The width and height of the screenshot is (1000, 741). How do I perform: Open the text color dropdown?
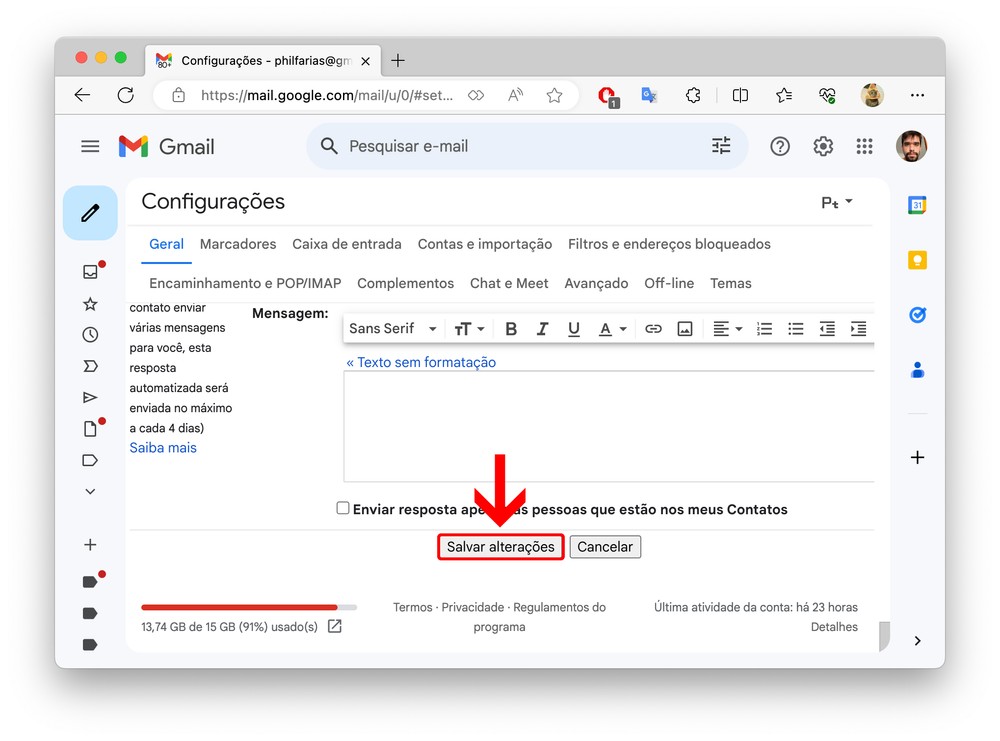[612, 329]
